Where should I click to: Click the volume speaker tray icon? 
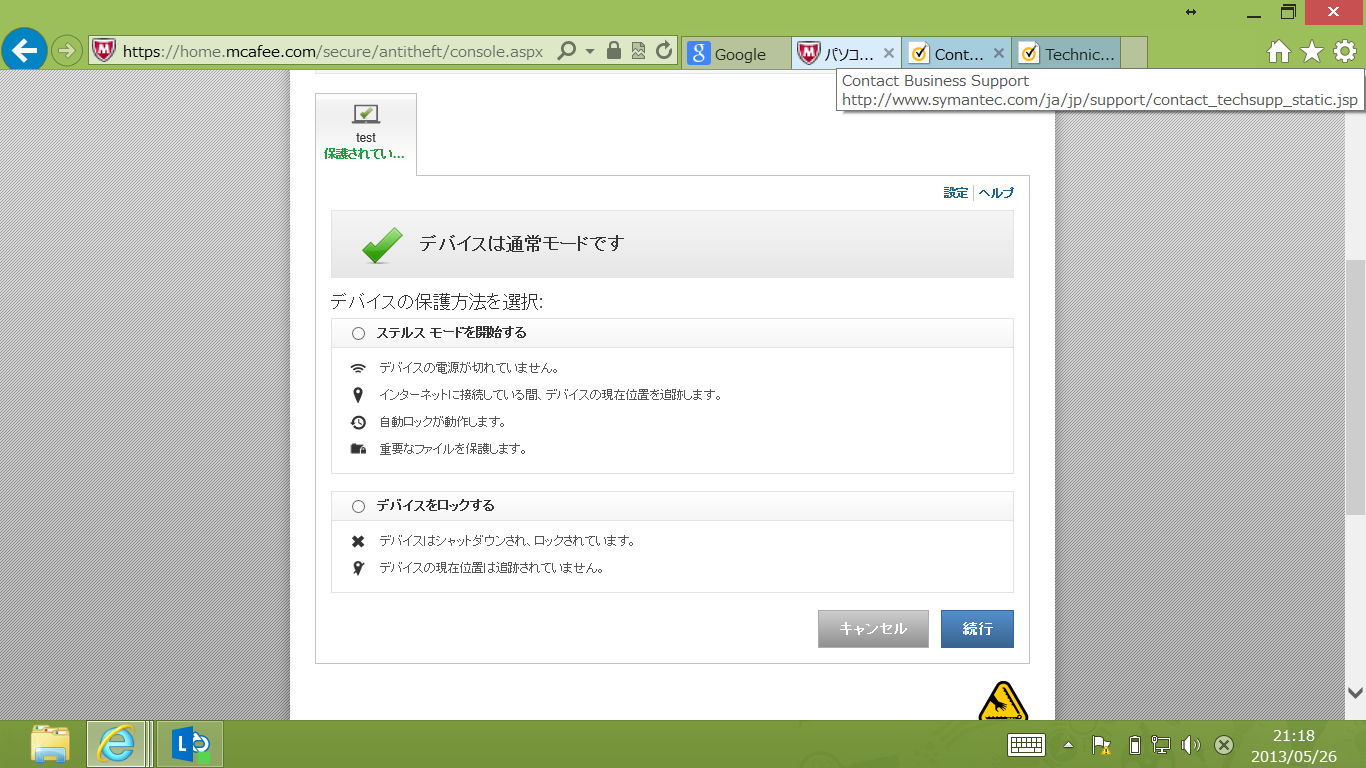[x=1191, y=745]
